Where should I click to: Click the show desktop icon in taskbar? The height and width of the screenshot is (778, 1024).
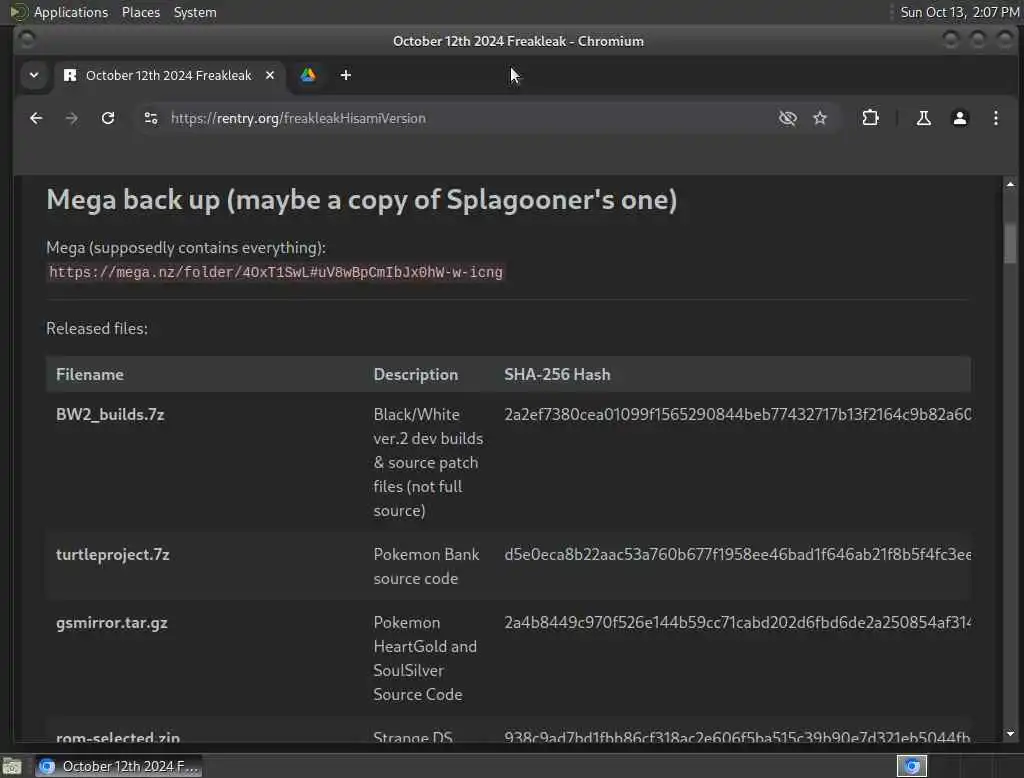(x=12, y=766)
